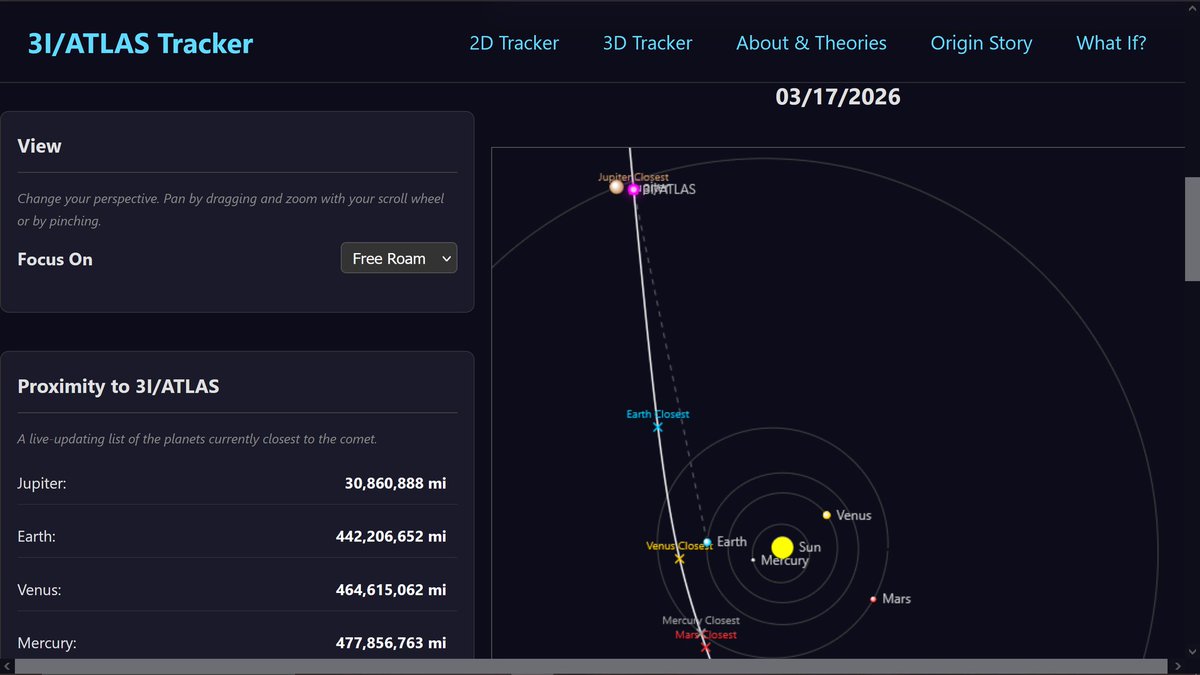Click the yellow Sun in the map
The height and width of the screenshot is (675, 1200).
click(x=782, y=547)
